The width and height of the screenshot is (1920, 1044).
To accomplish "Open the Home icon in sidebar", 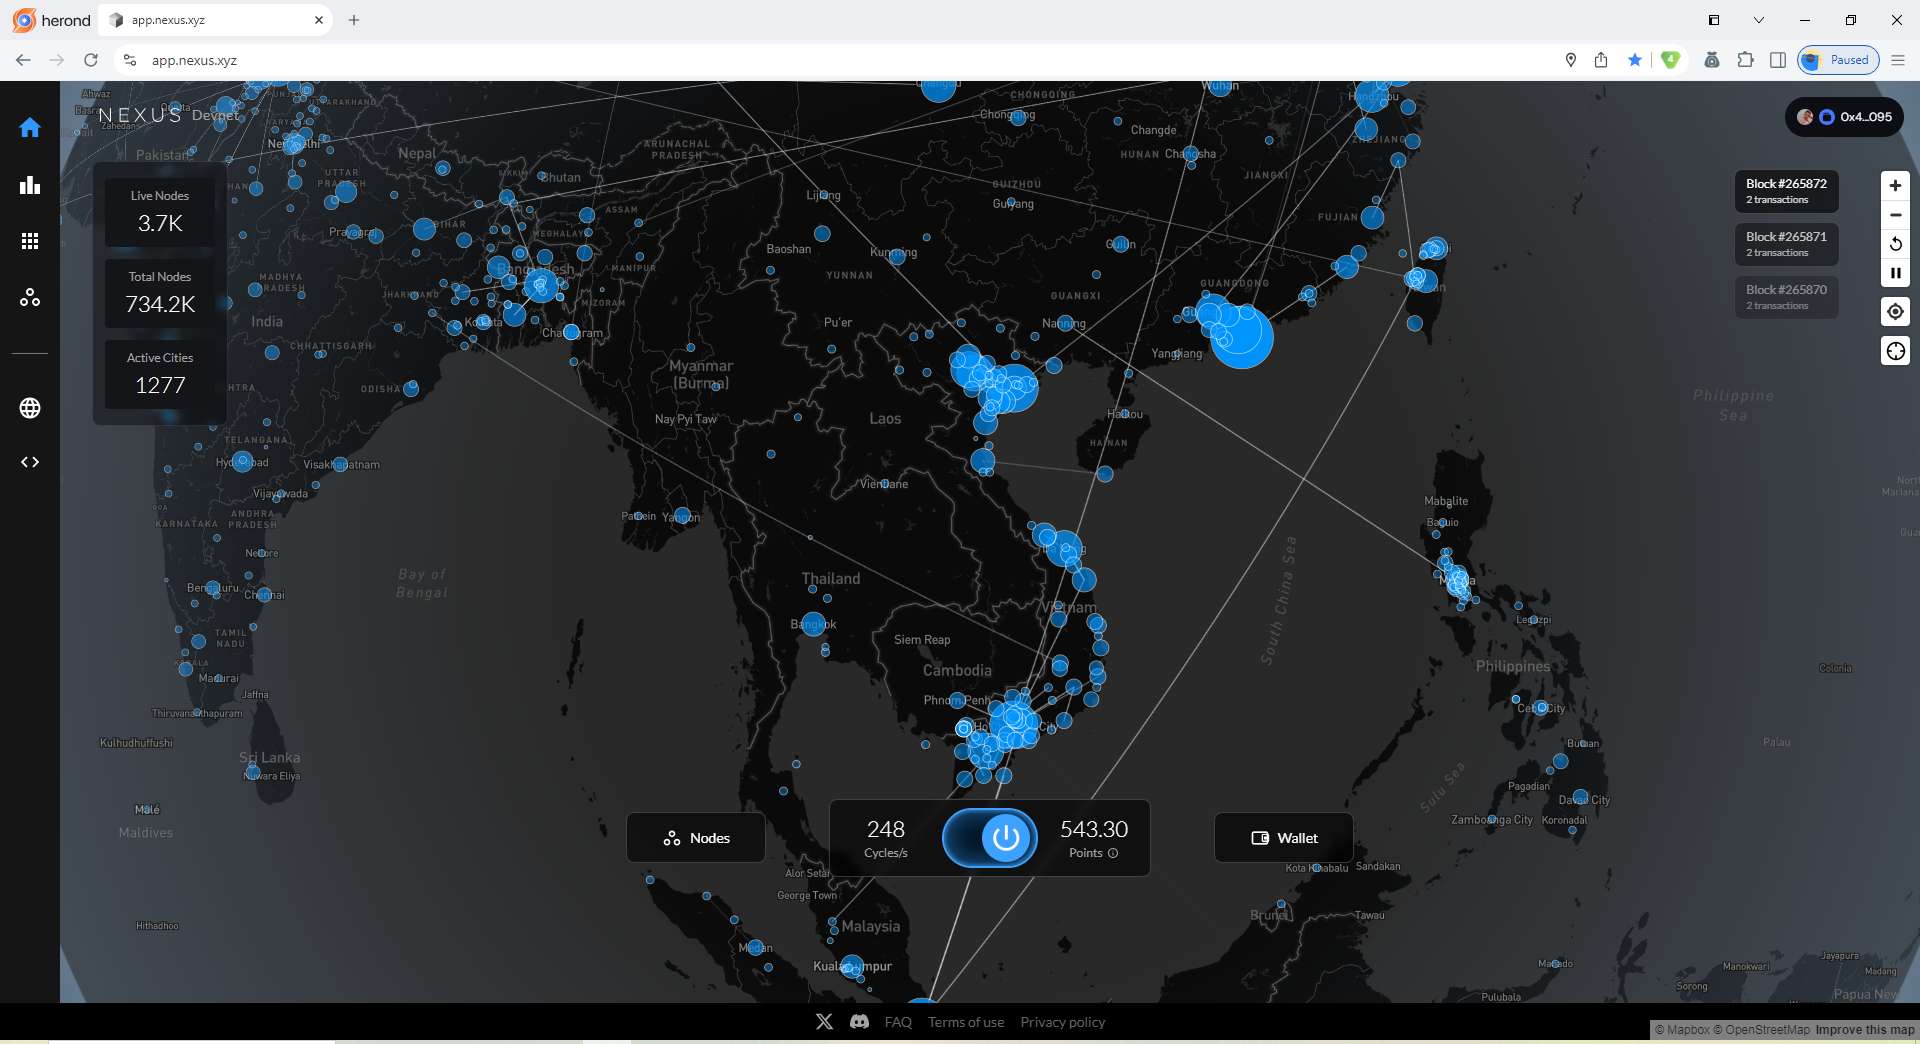I will [x=30, y=128].
